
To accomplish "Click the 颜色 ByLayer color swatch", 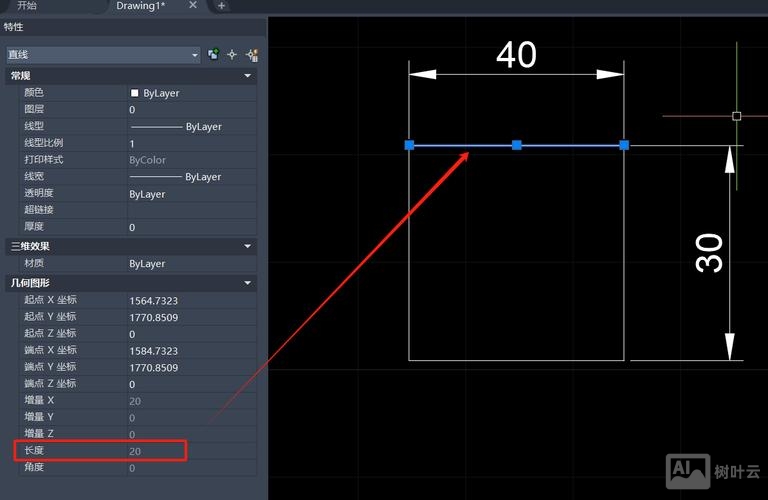I will pos(135,93).
